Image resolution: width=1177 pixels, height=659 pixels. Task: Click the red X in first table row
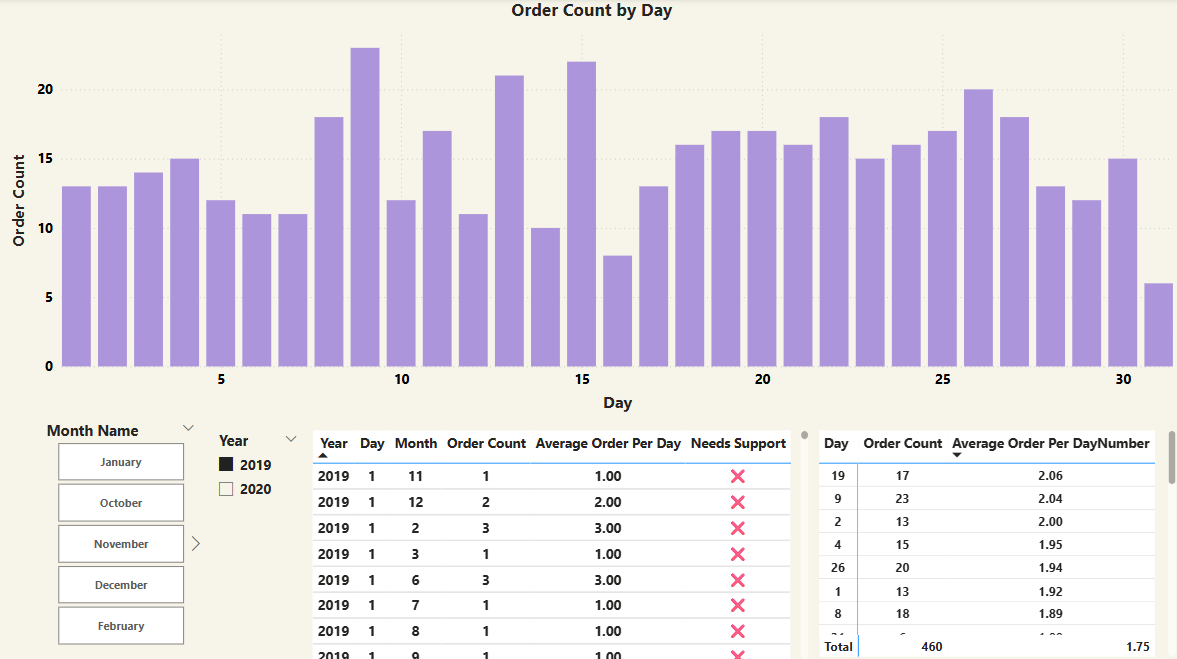[x=738, y=477]
